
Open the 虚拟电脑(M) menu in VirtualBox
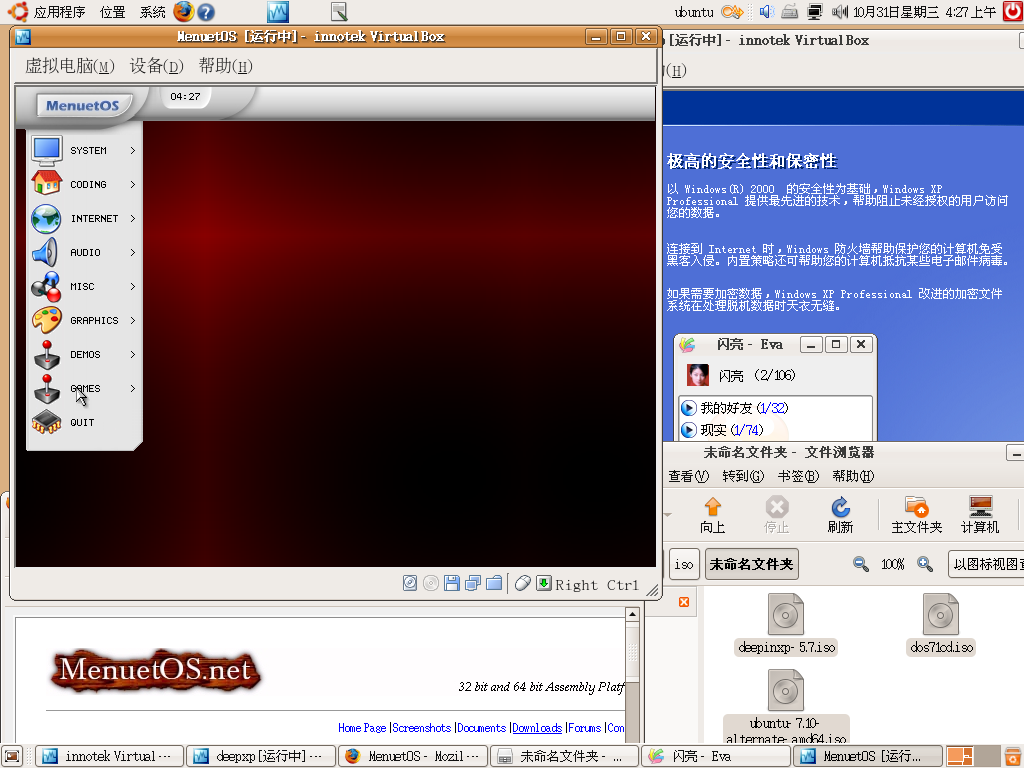70,66
